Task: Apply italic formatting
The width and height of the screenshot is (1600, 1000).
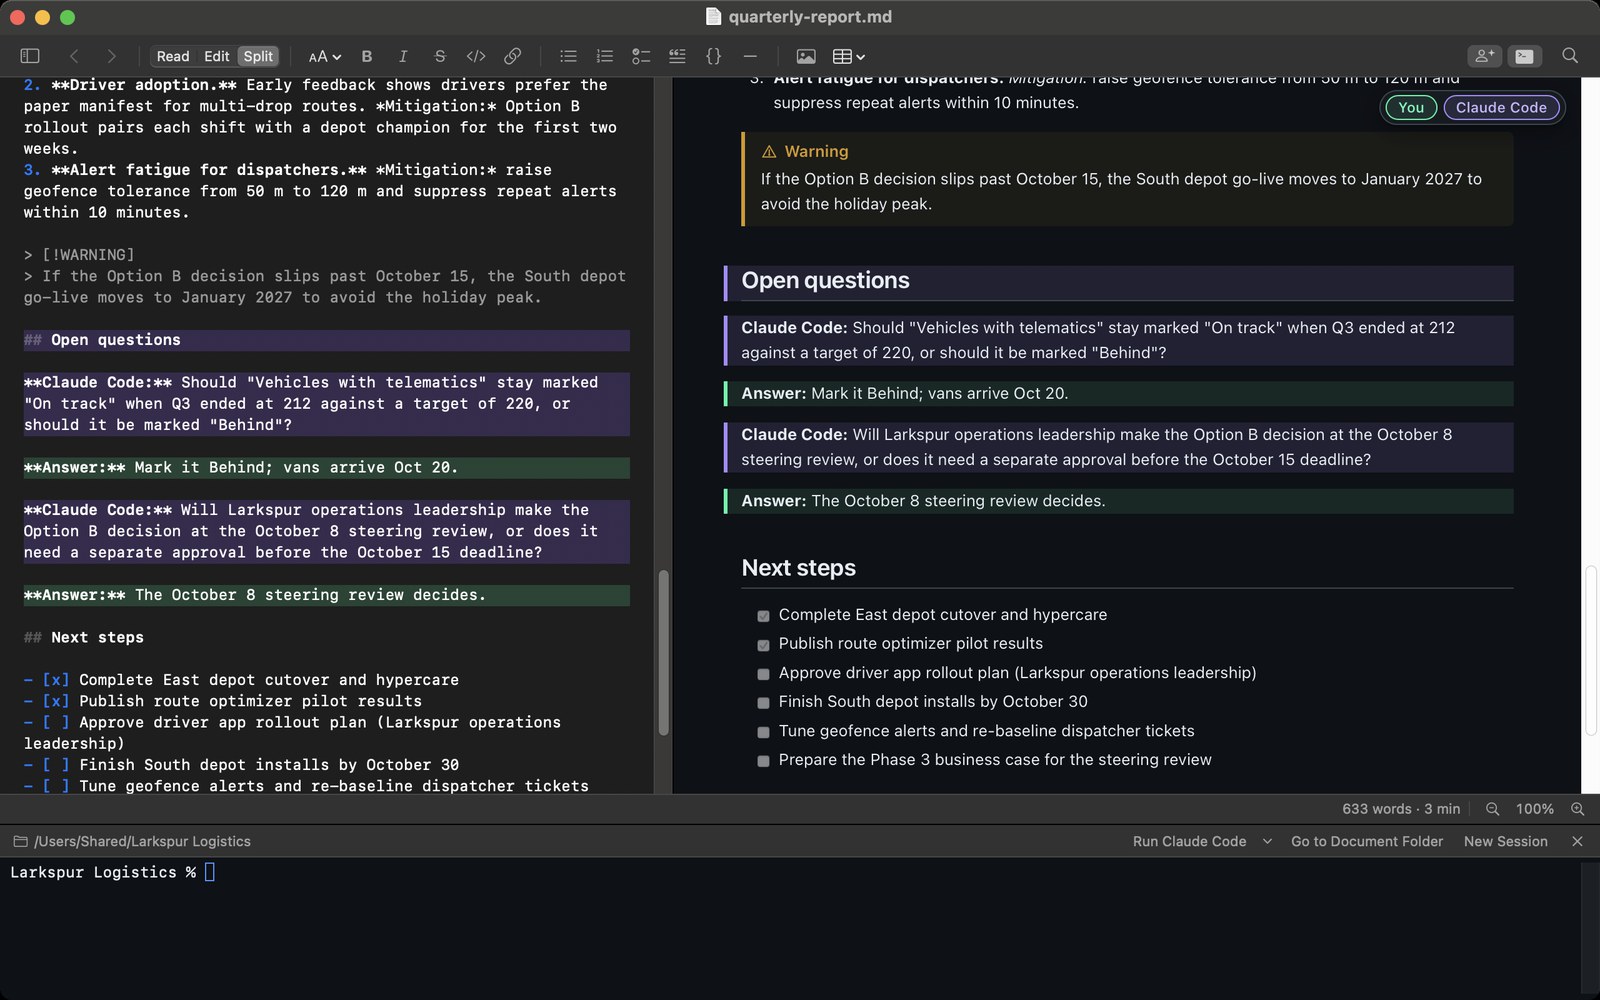Action: [x=403, y=56]
